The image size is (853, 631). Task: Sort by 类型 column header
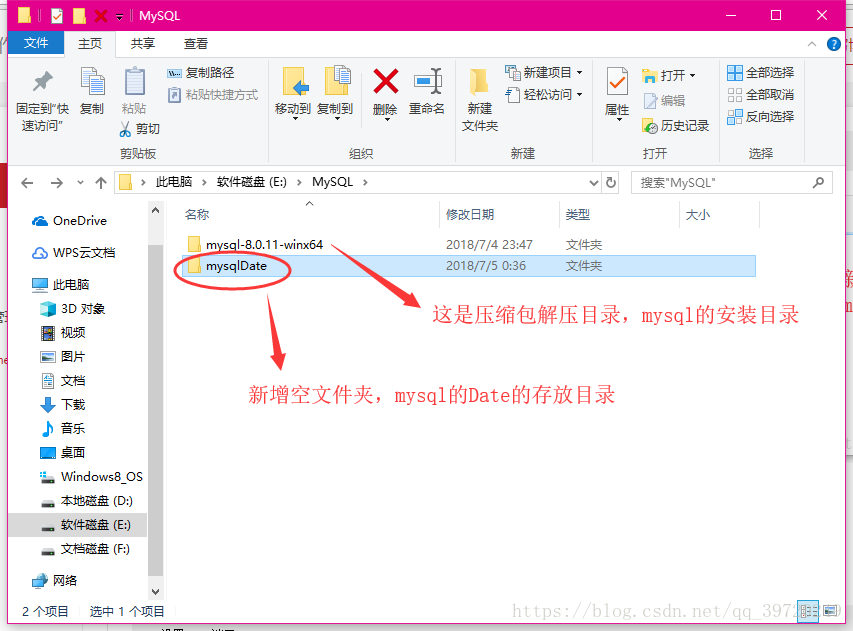[x=578, y=215]
